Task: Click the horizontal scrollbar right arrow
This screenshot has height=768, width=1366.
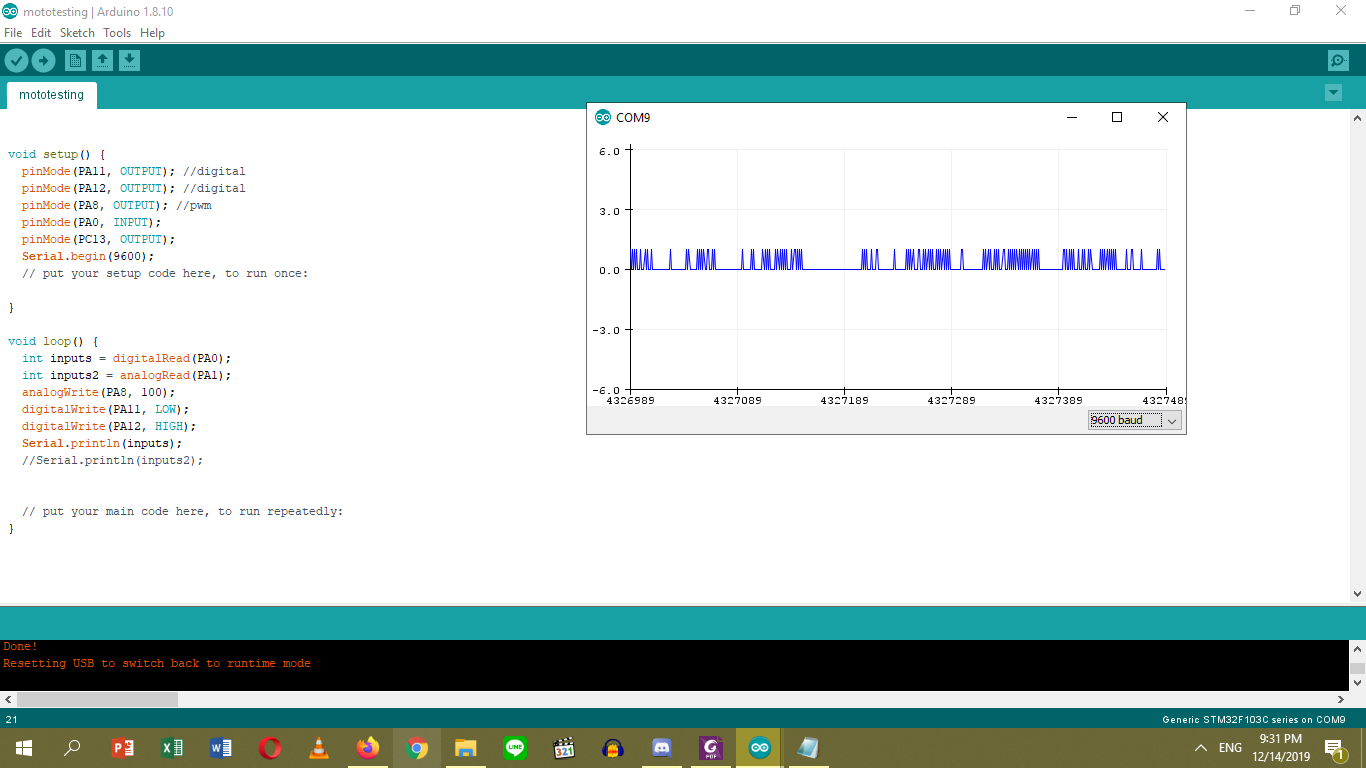Action: click(1340, 700)
